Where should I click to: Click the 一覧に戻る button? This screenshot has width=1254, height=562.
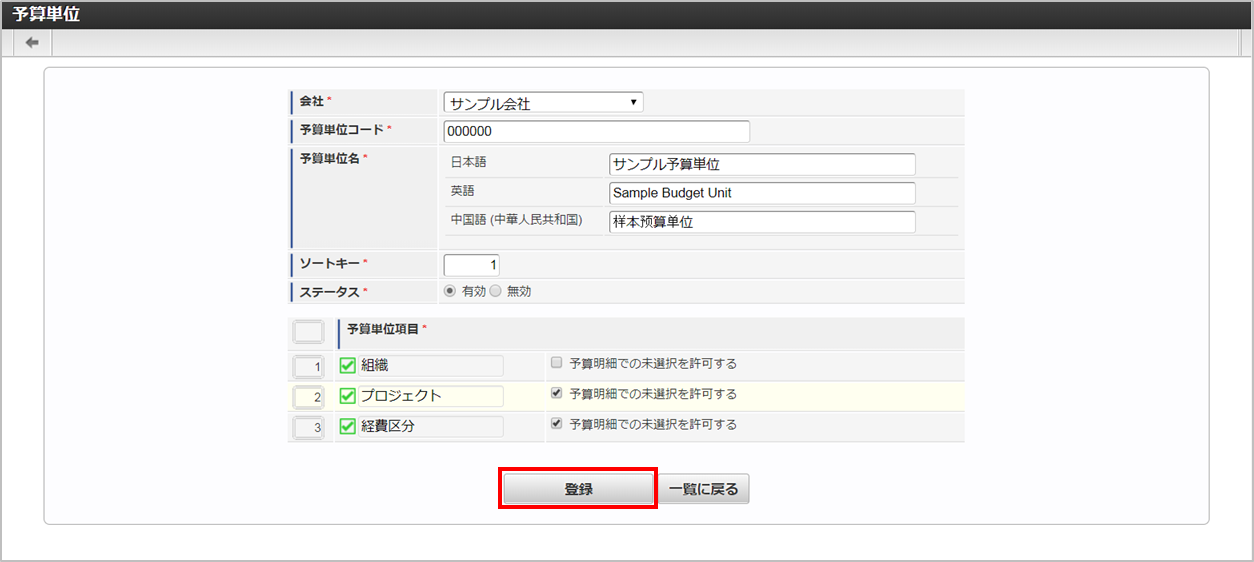[x=703, y=489]
